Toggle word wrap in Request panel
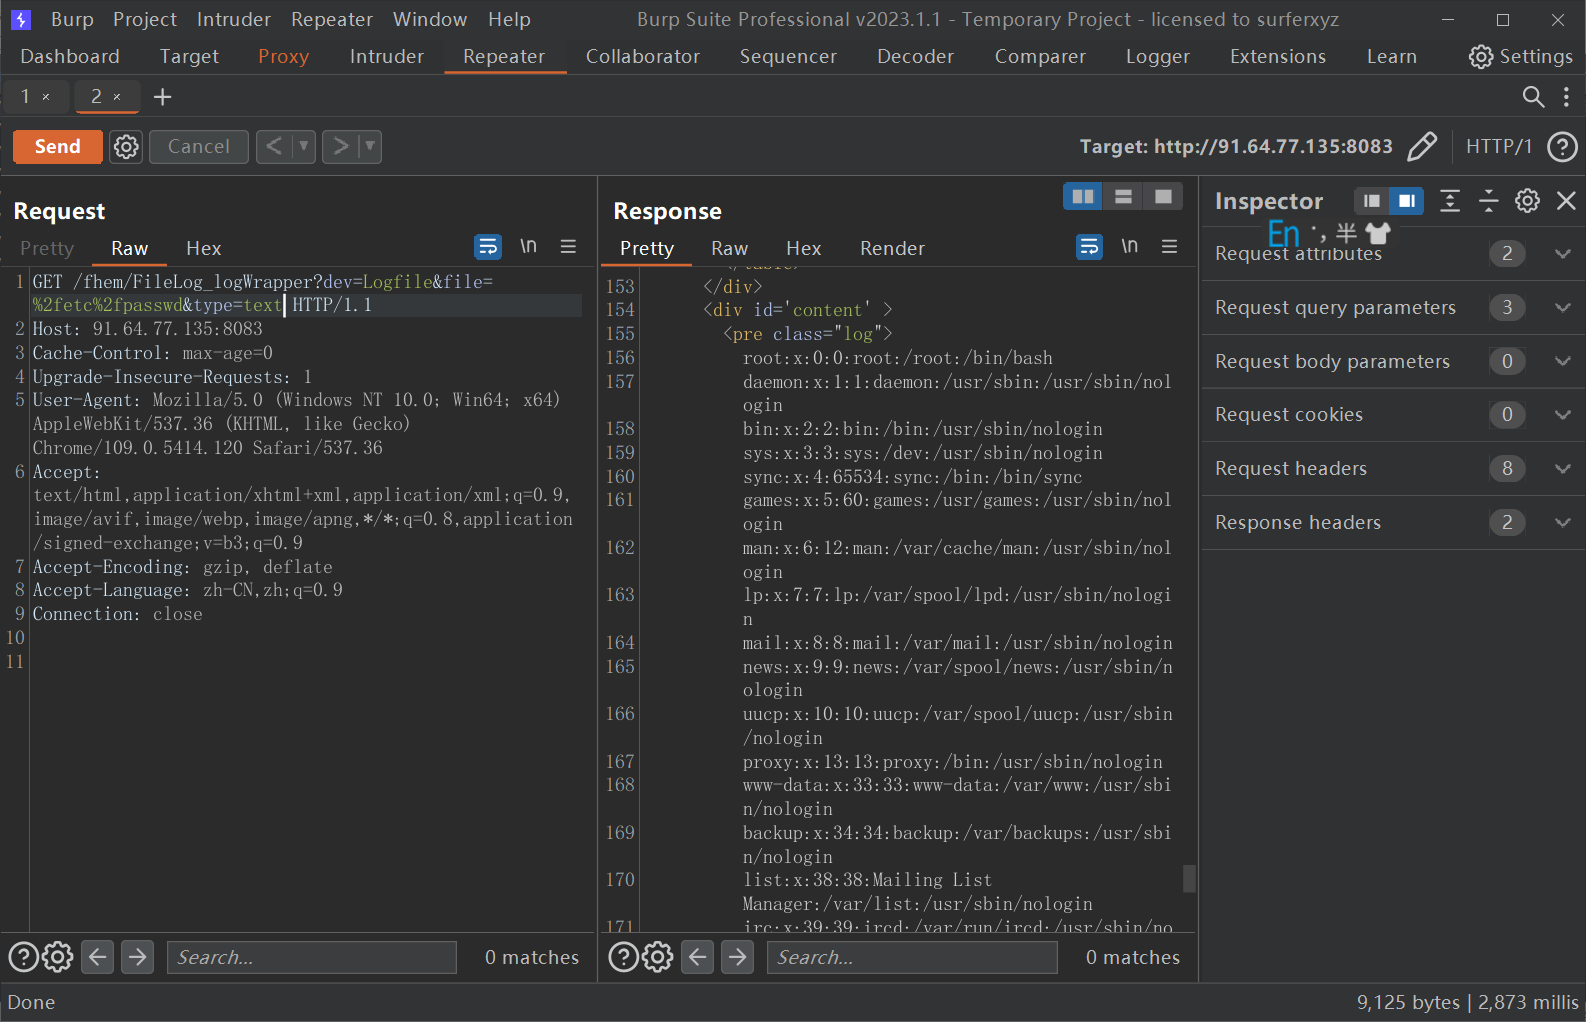 click(x=488, y=247)
